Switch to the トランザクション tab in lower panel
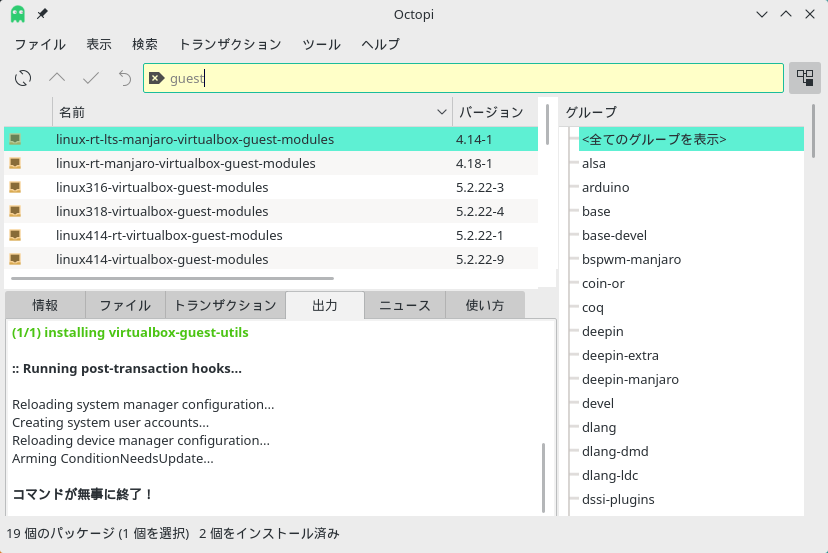 (225, 305)
